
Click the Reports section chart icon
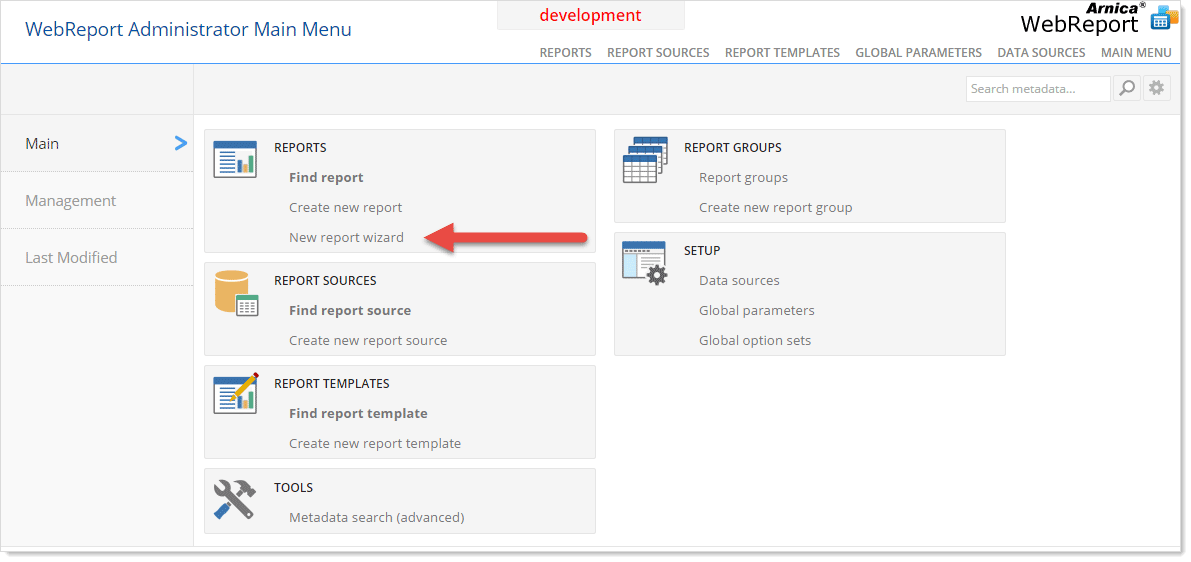[x=235, y=160]
